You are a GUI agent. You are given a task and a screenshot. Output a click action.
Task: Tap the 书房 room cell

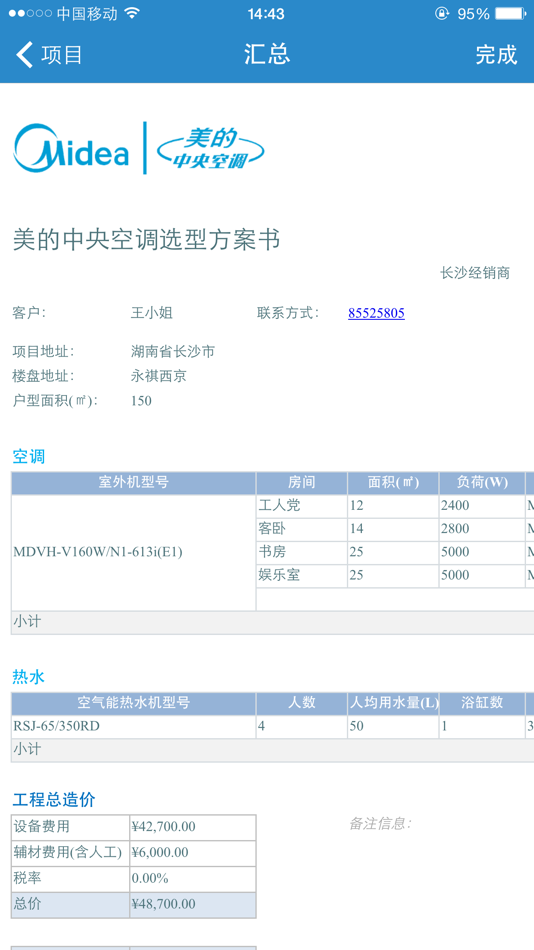(x=302, y=552)
